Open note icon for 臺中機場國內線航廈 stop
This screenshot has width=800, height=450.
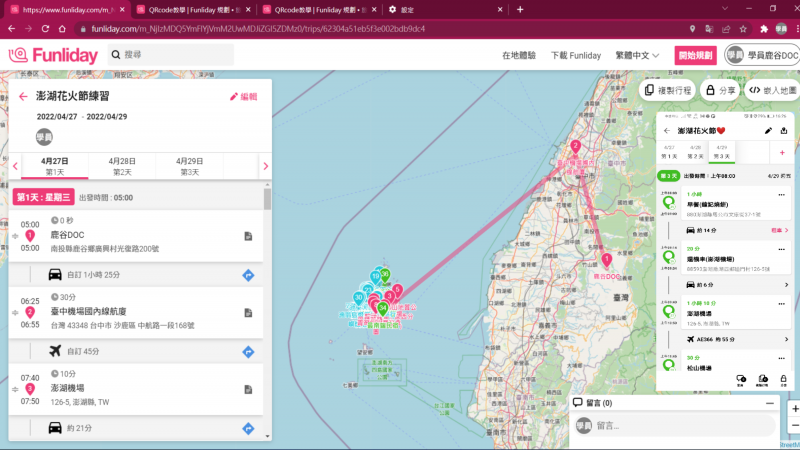point(248,312)
